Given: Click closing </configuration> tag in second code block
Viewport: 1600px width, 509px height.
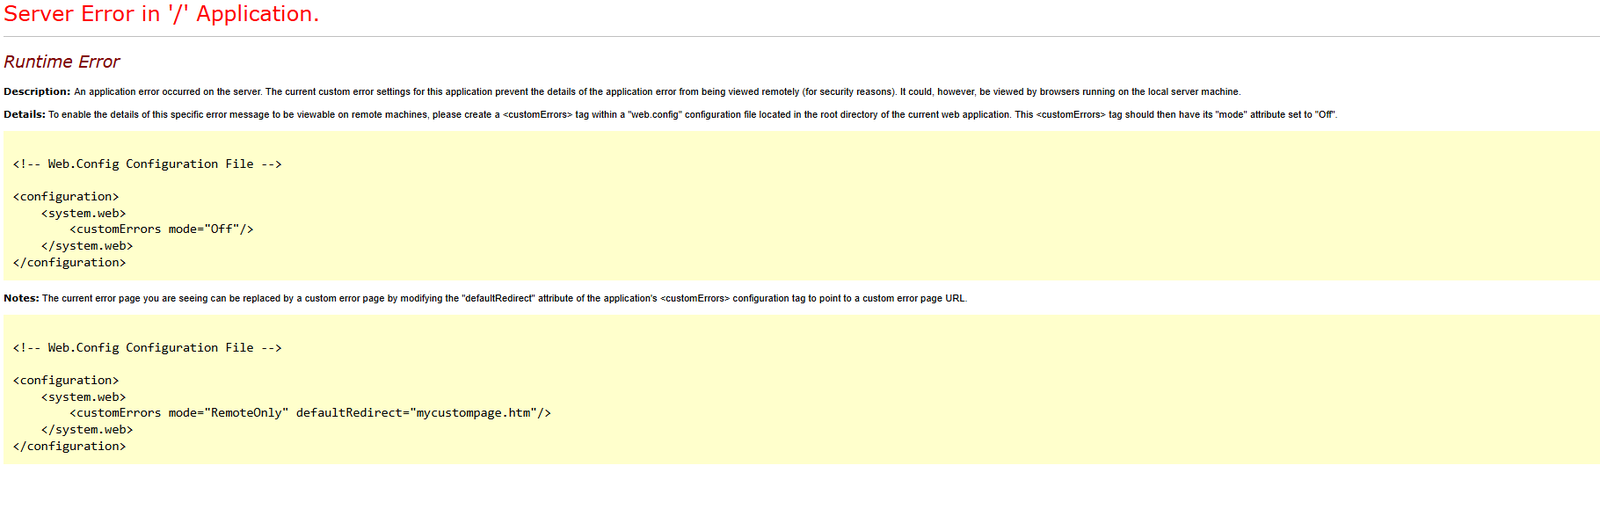Looking at the screenshot, I should pos(69,447).
